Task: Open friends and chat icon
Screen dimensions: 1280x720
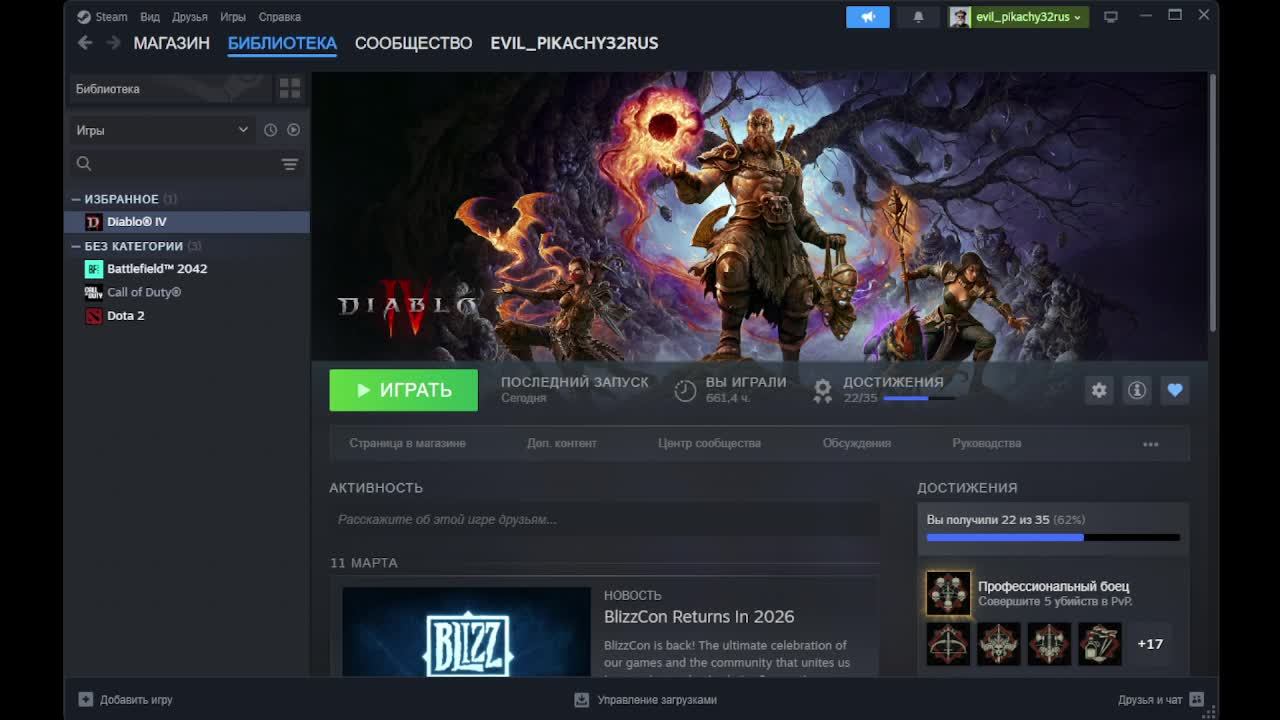Action: click(x=1196, y=700)
